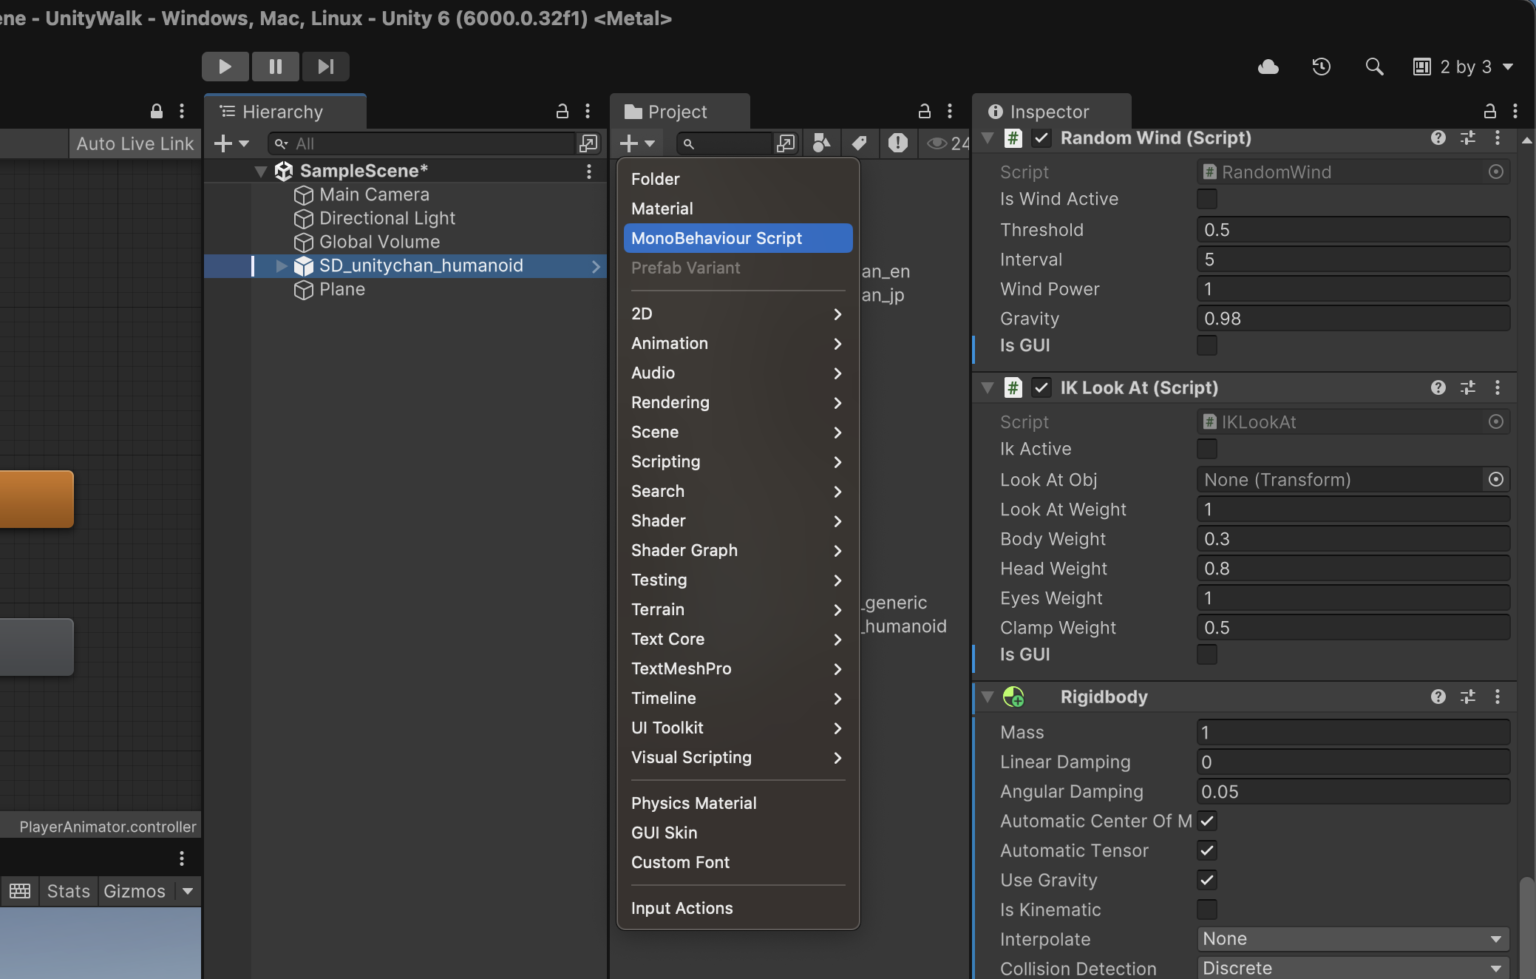Click the Threshold value field
Viewport: 1536px width, 979px height.
click(x=1352, y=230)
